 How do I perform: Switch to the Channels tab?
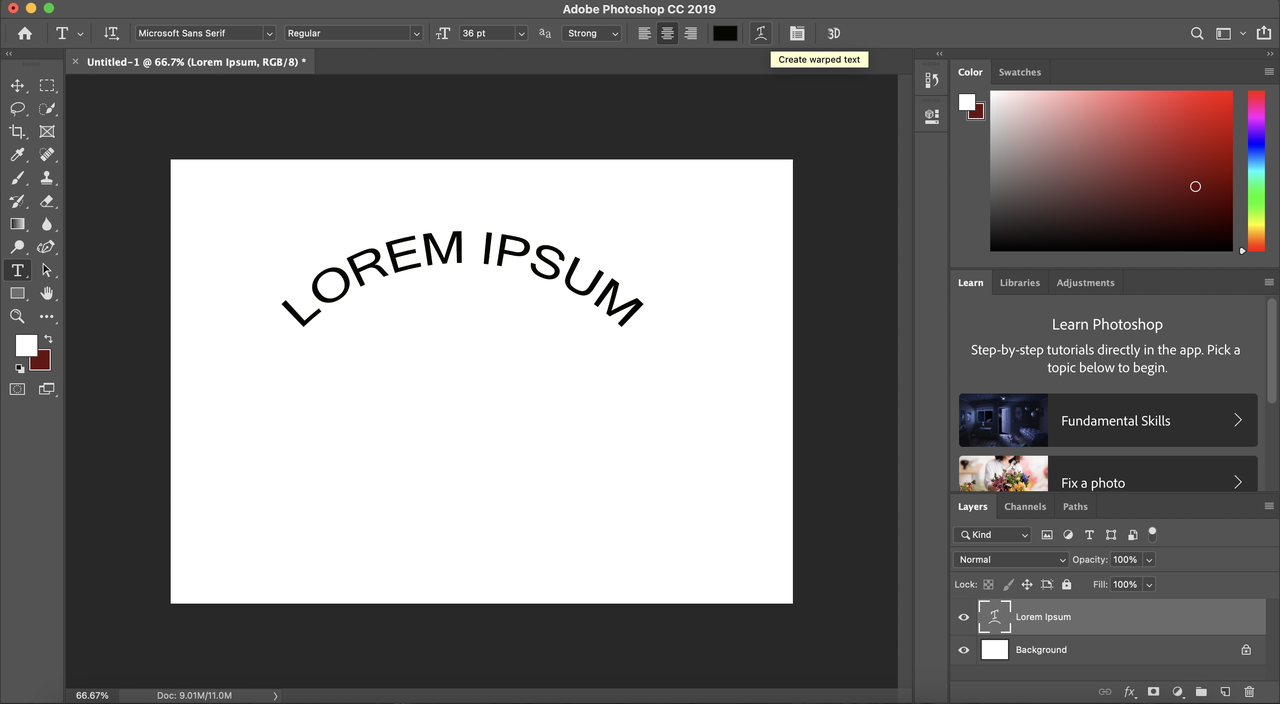1024,507
